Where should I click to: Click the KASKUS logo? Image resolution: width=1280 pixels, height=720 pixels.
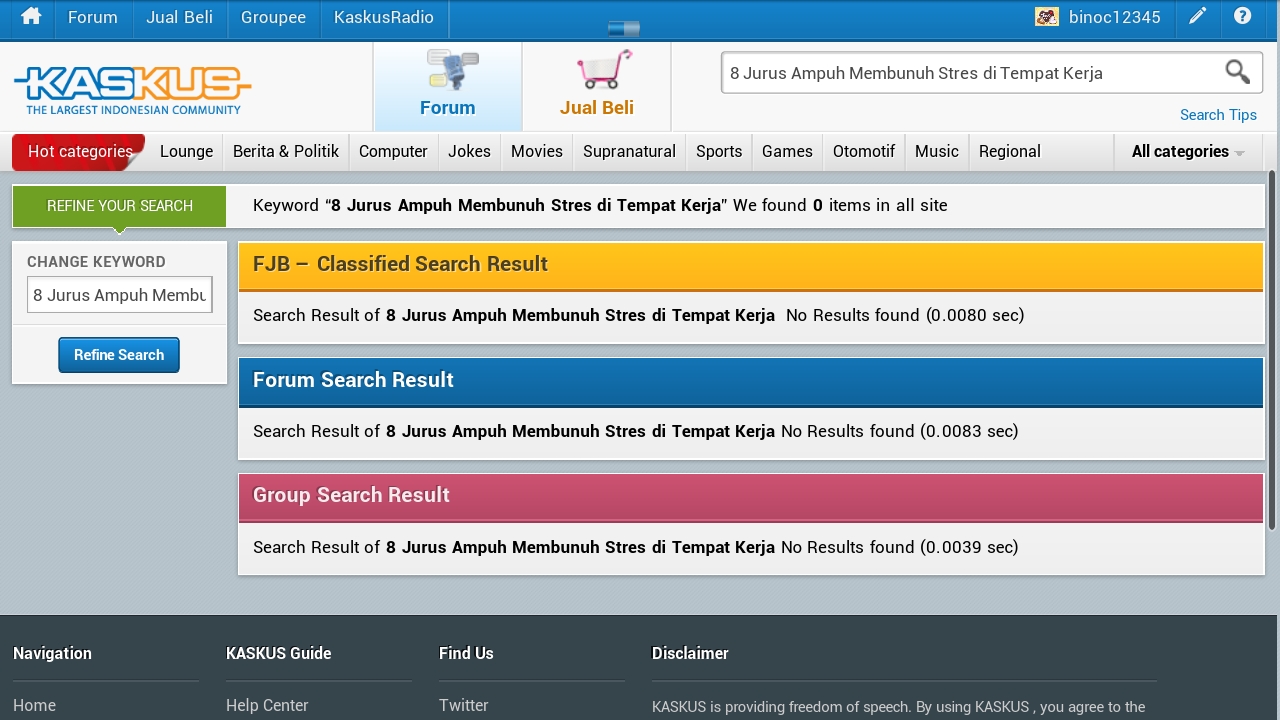(132, 89)
